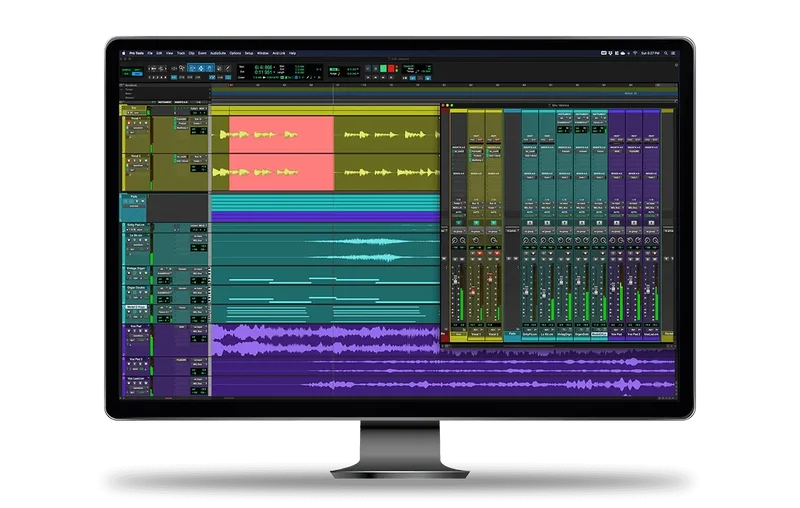800x508 pixels.
Task: Adjust Vocal 1 fader in Mix window
Action: (473, 291)
